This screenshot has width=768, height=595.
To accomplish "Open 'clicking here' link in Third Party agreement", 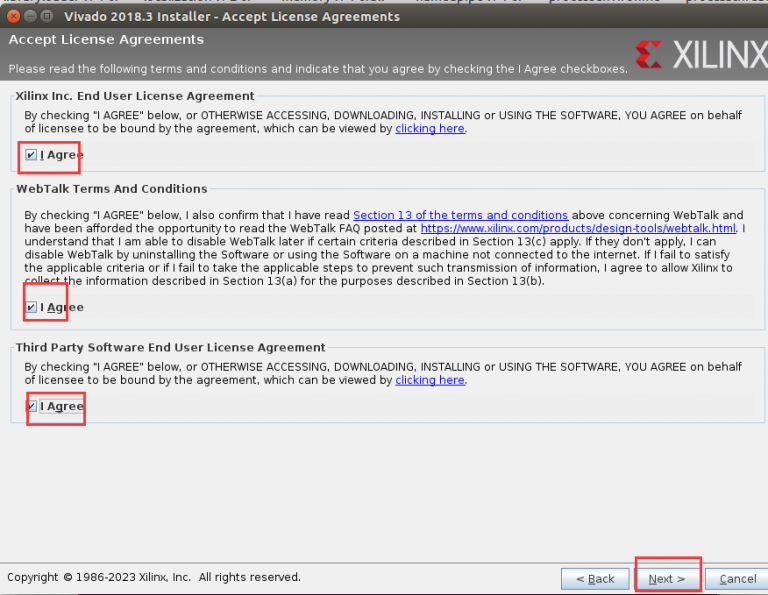I will click(430, 380).
